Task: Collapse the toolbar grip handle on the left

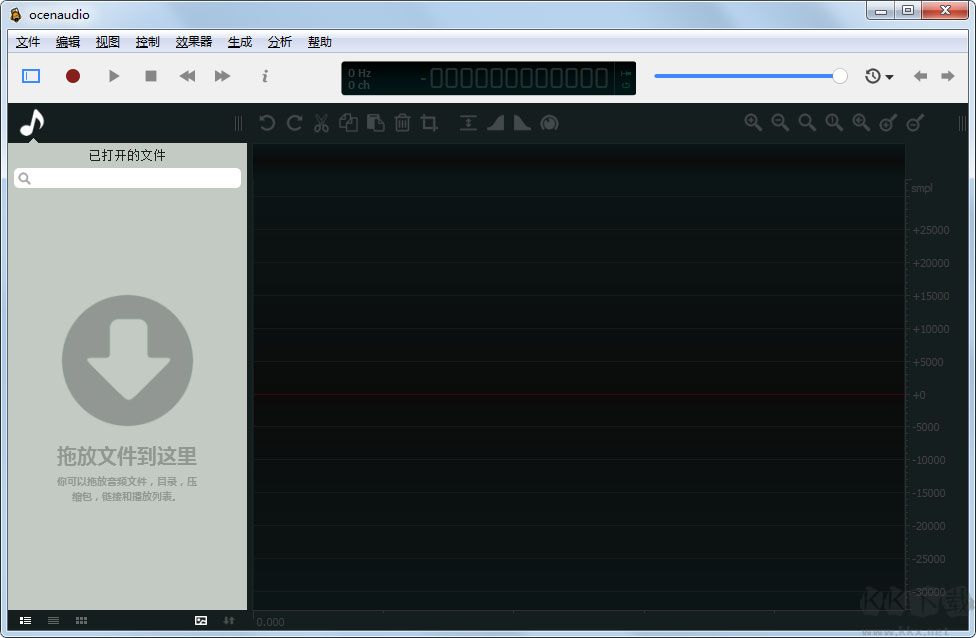Action: coord(237,122)
